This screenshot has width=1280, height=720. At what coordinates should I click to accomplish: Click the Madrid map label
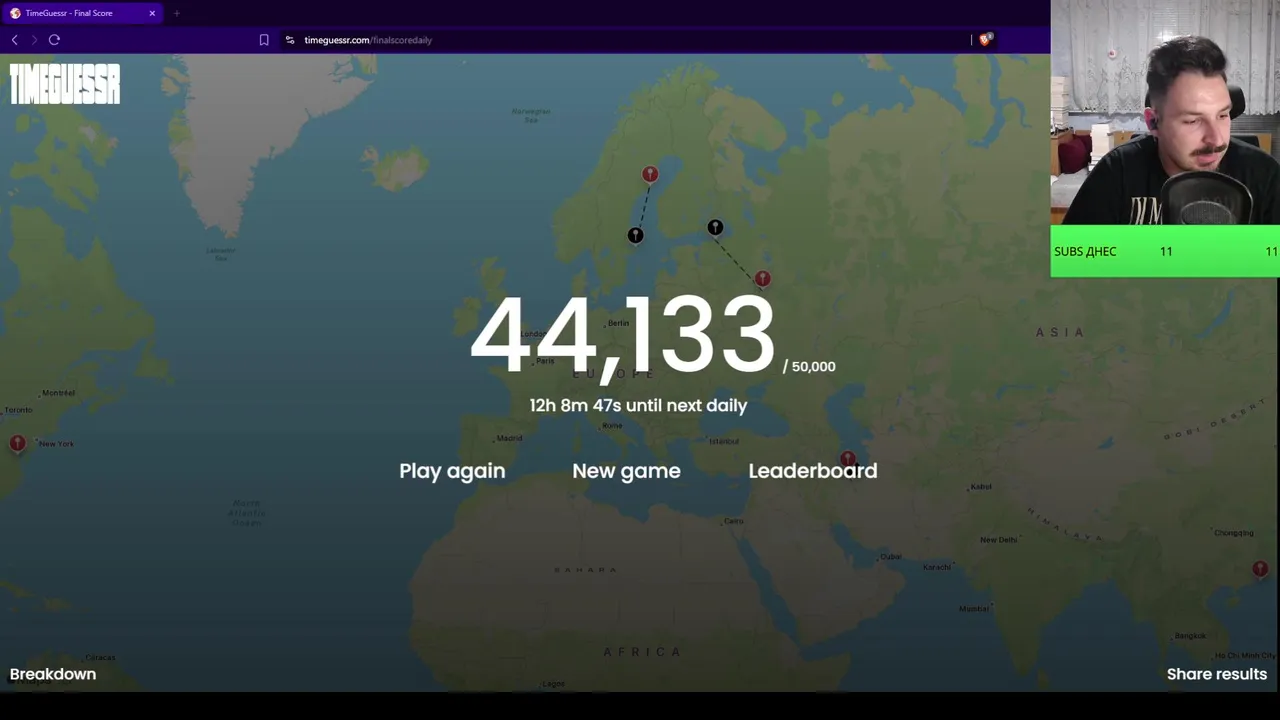[509, 438]
